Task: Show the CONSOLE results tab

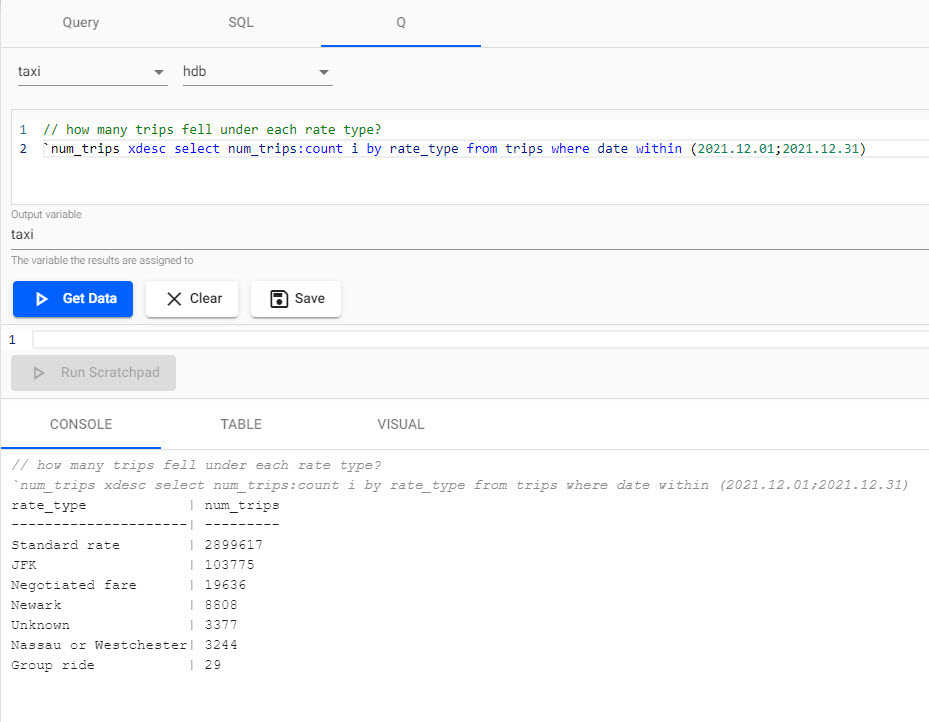Action: (x=81, y=424)
